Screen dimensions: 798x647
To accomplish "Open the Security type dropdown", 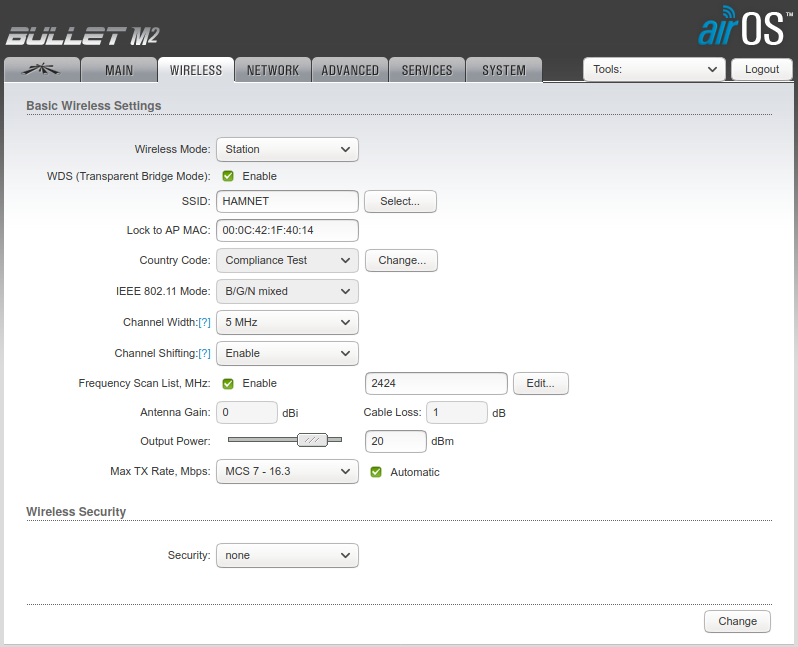I will [x=287, y=555].
